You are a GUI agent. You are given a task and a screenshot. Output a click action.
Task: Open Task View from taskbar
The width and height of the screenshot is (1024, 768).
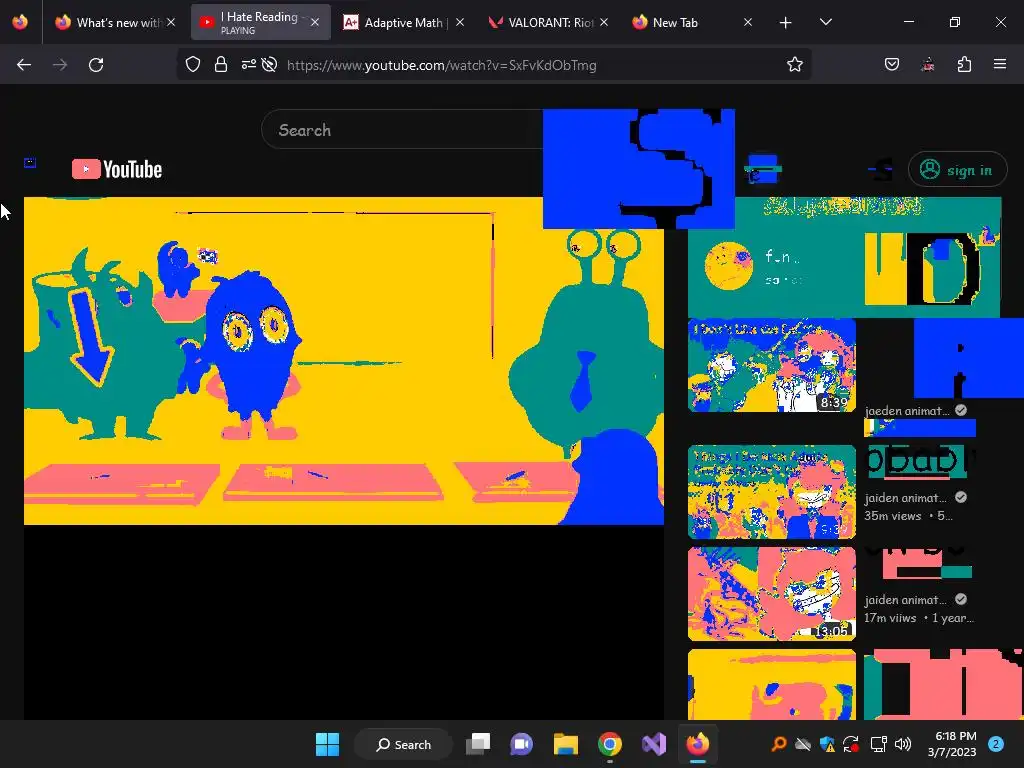pos(478,744)
